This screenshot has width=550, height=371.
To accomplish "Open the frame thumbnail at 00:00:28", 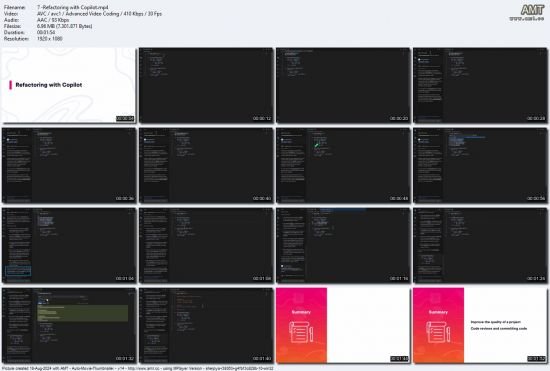I will [x=480, y=85].
